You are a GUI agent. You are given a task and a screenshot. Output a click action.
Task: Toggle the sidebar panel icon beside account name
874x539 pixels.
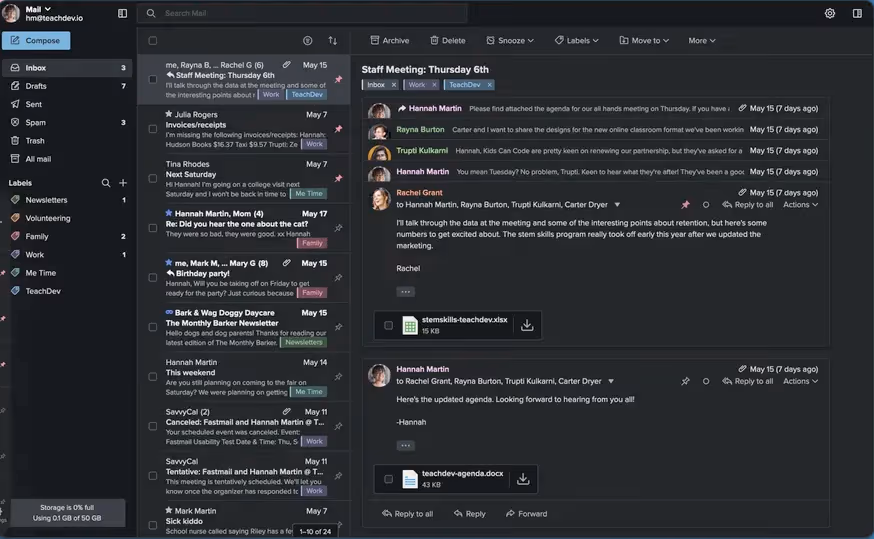click(123, 14)
